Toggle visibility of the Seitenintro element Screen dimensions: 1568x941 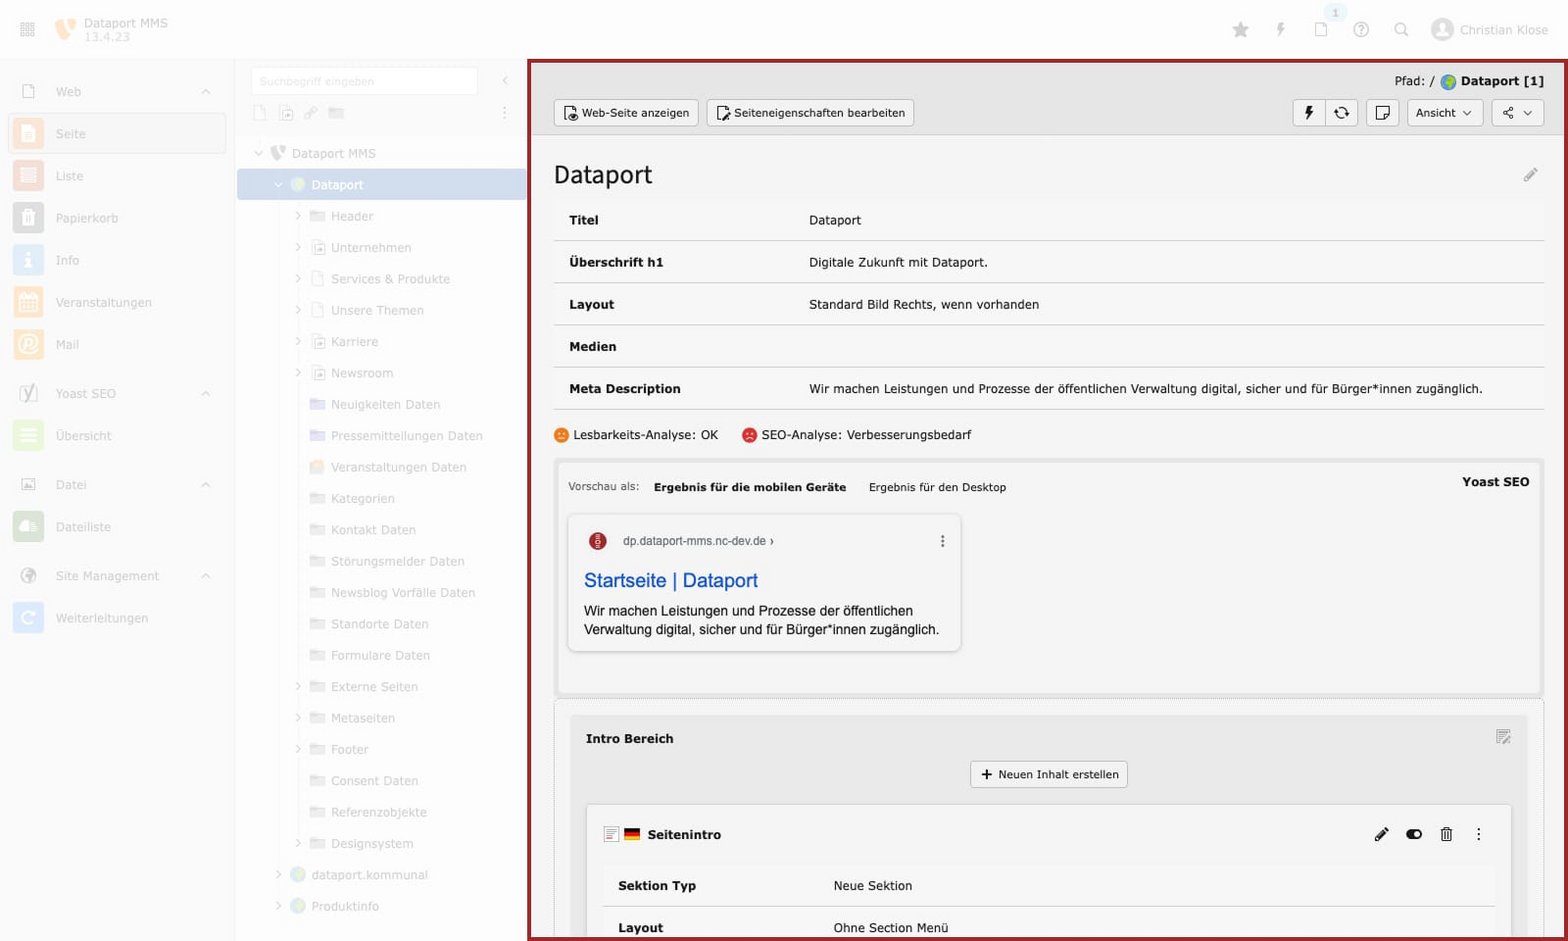click(1413, 834)
